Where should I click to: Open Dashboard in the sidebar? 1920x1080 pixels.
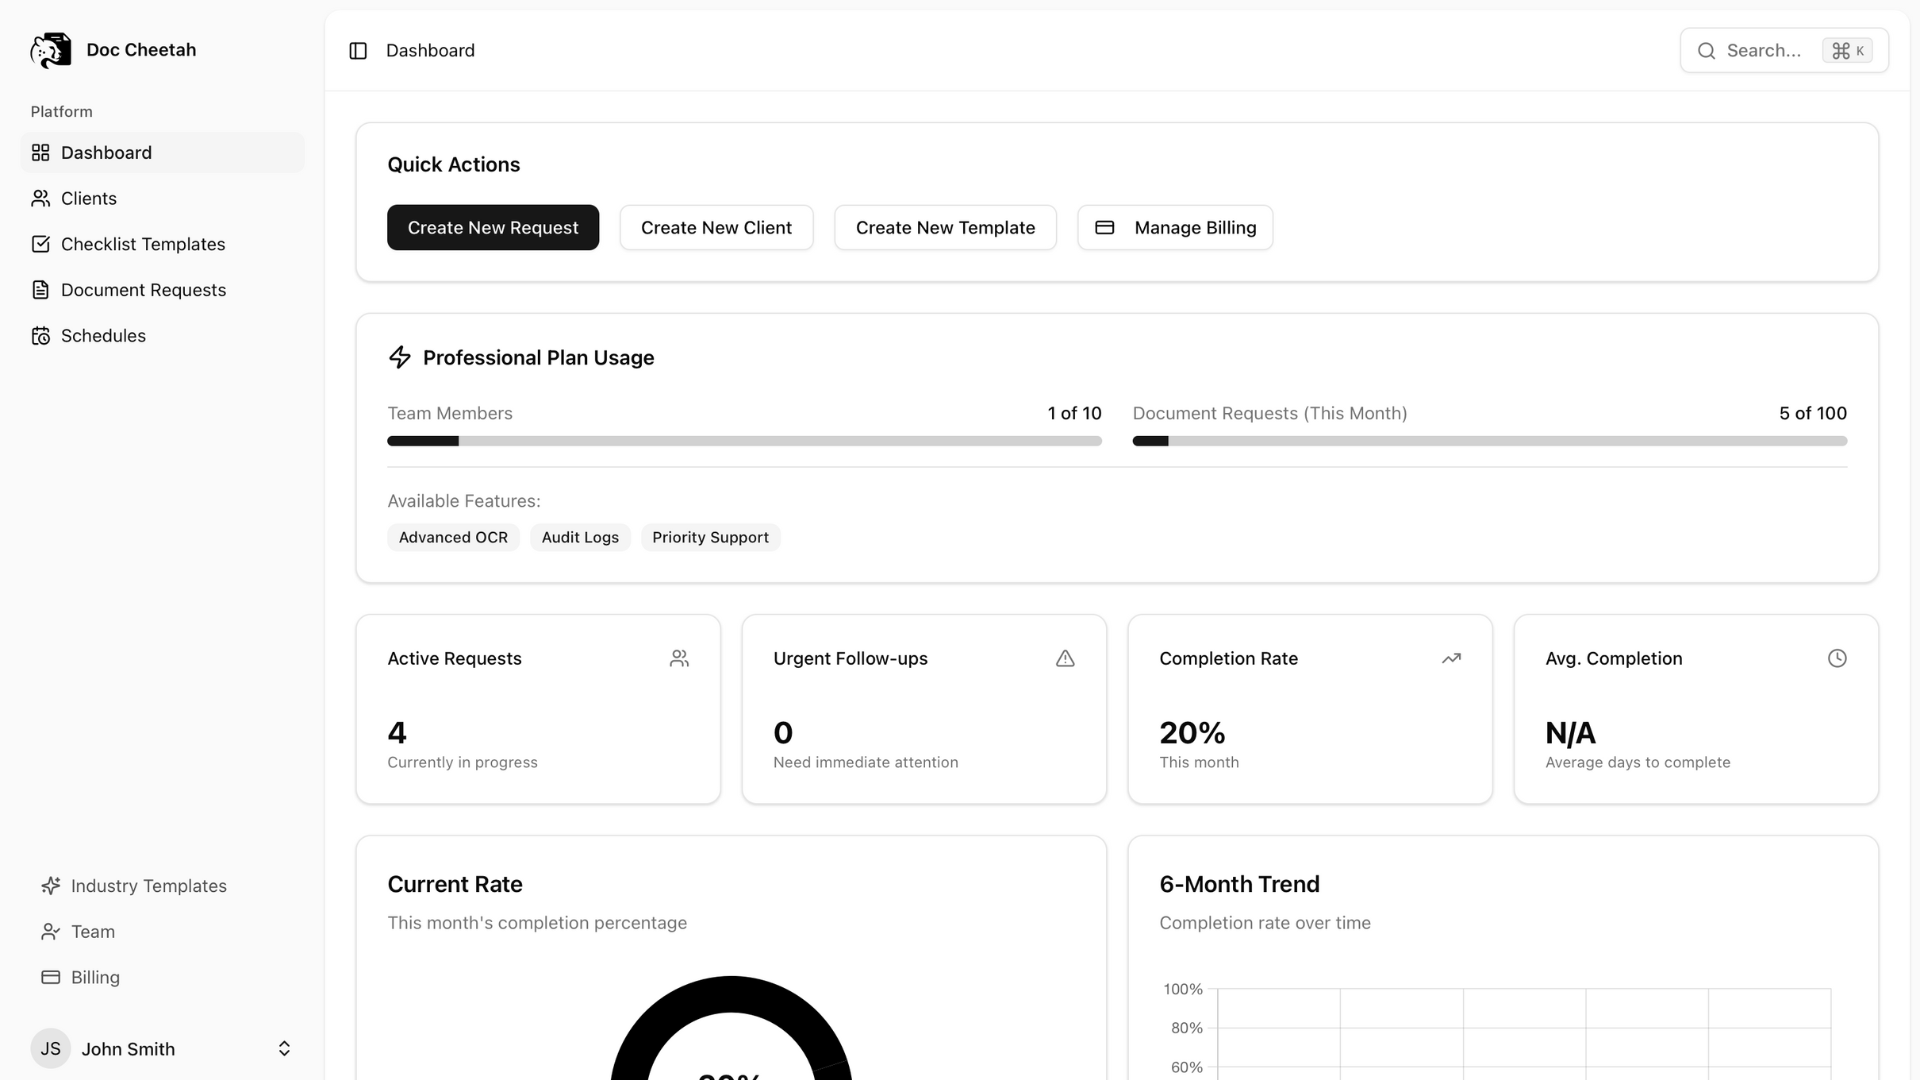[162, 153]
